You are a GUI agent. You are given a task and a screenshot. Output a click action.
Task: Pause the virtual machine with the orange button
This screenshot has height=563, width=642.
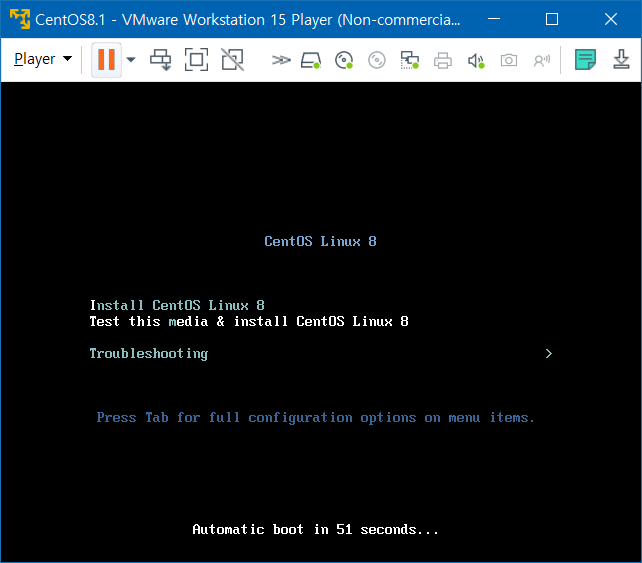click(106, 60)
